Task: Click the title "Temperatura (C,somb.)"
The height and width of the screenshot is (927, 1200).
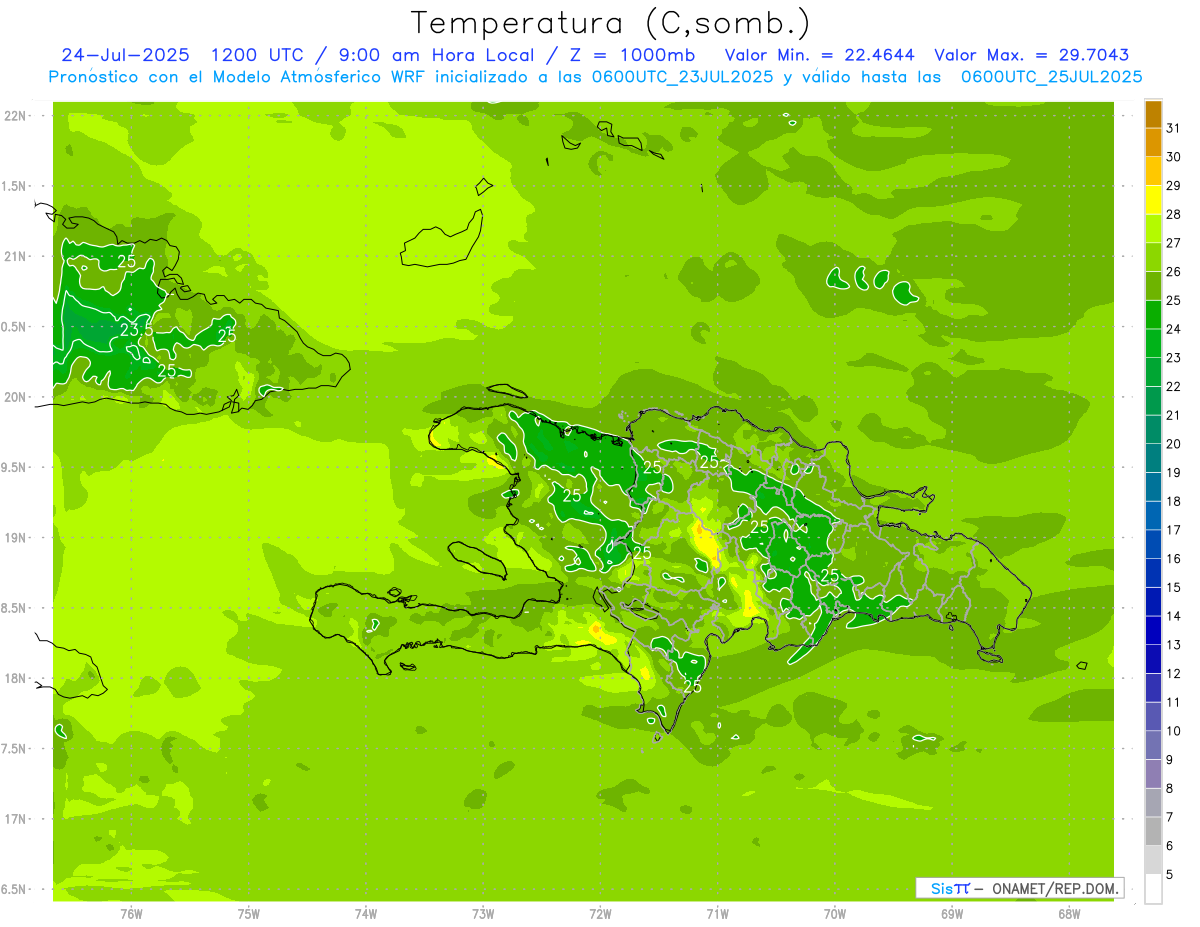Action: point(610,24)
